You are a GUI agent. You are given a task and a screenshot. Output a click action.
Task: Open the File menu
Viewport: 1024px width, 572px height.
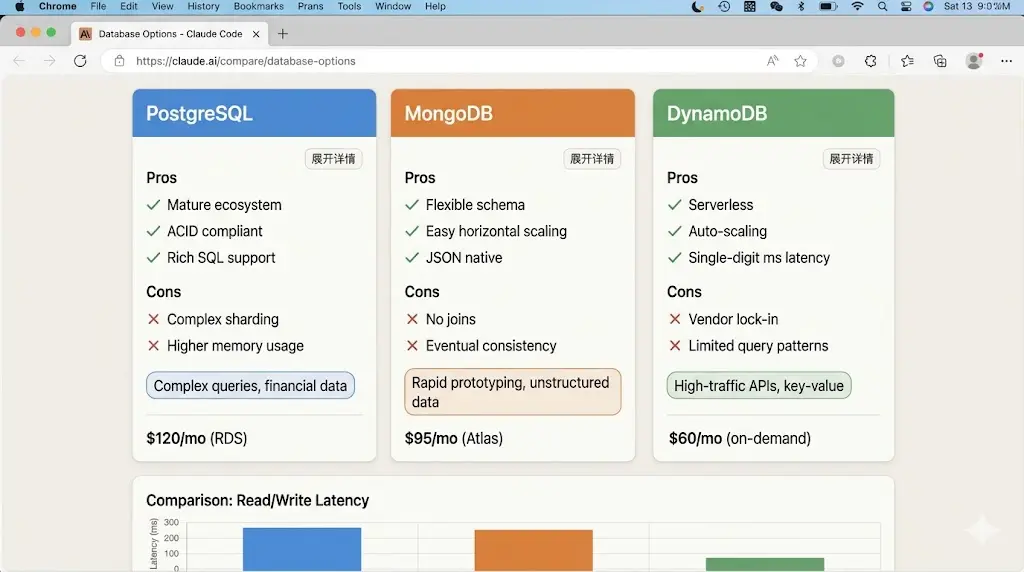point(98,7)
